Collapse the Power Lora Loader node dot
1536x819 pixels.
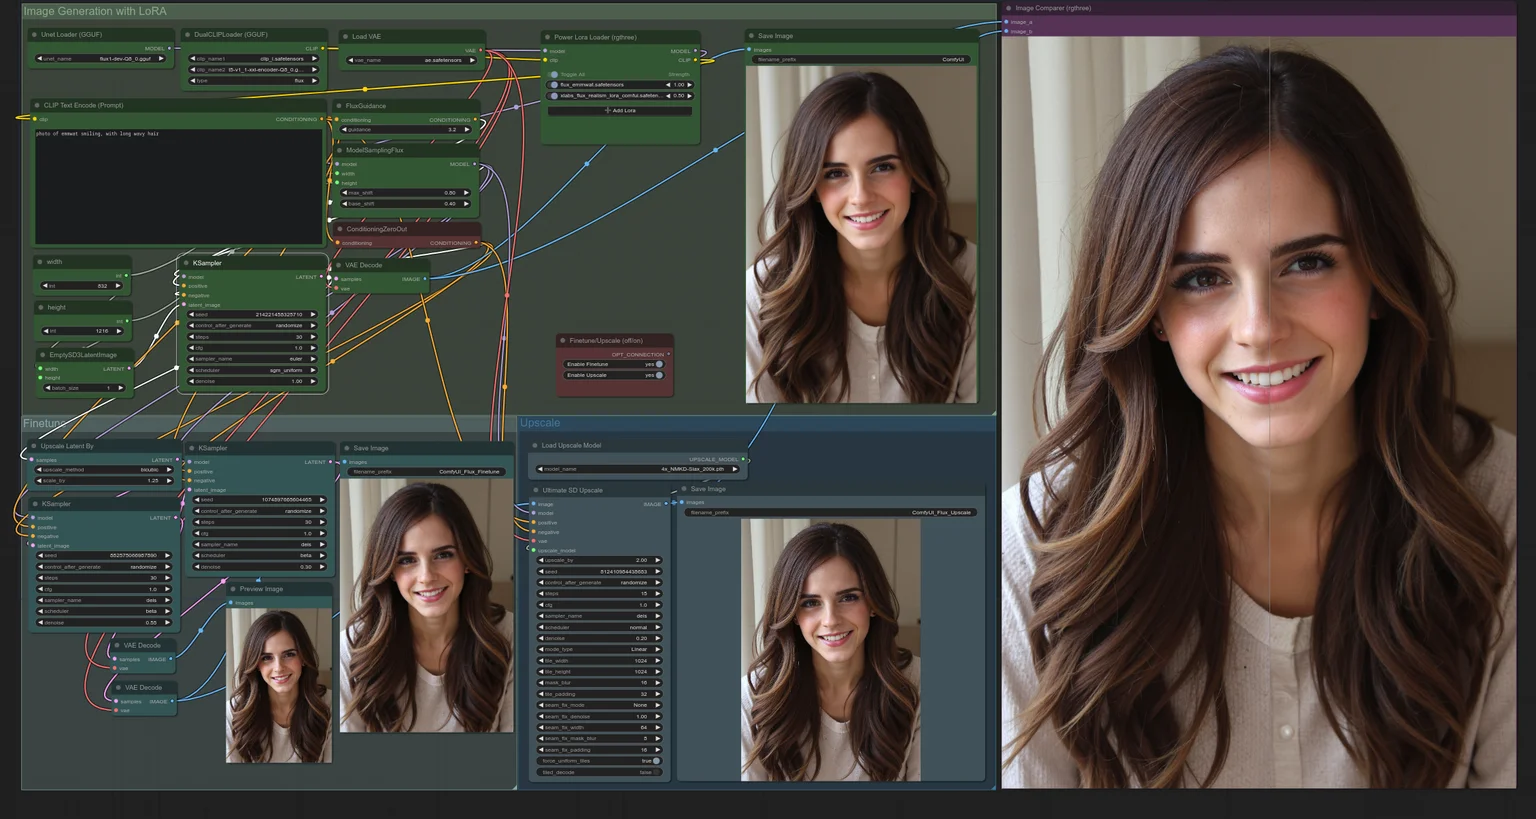click(x=547, y=37)
